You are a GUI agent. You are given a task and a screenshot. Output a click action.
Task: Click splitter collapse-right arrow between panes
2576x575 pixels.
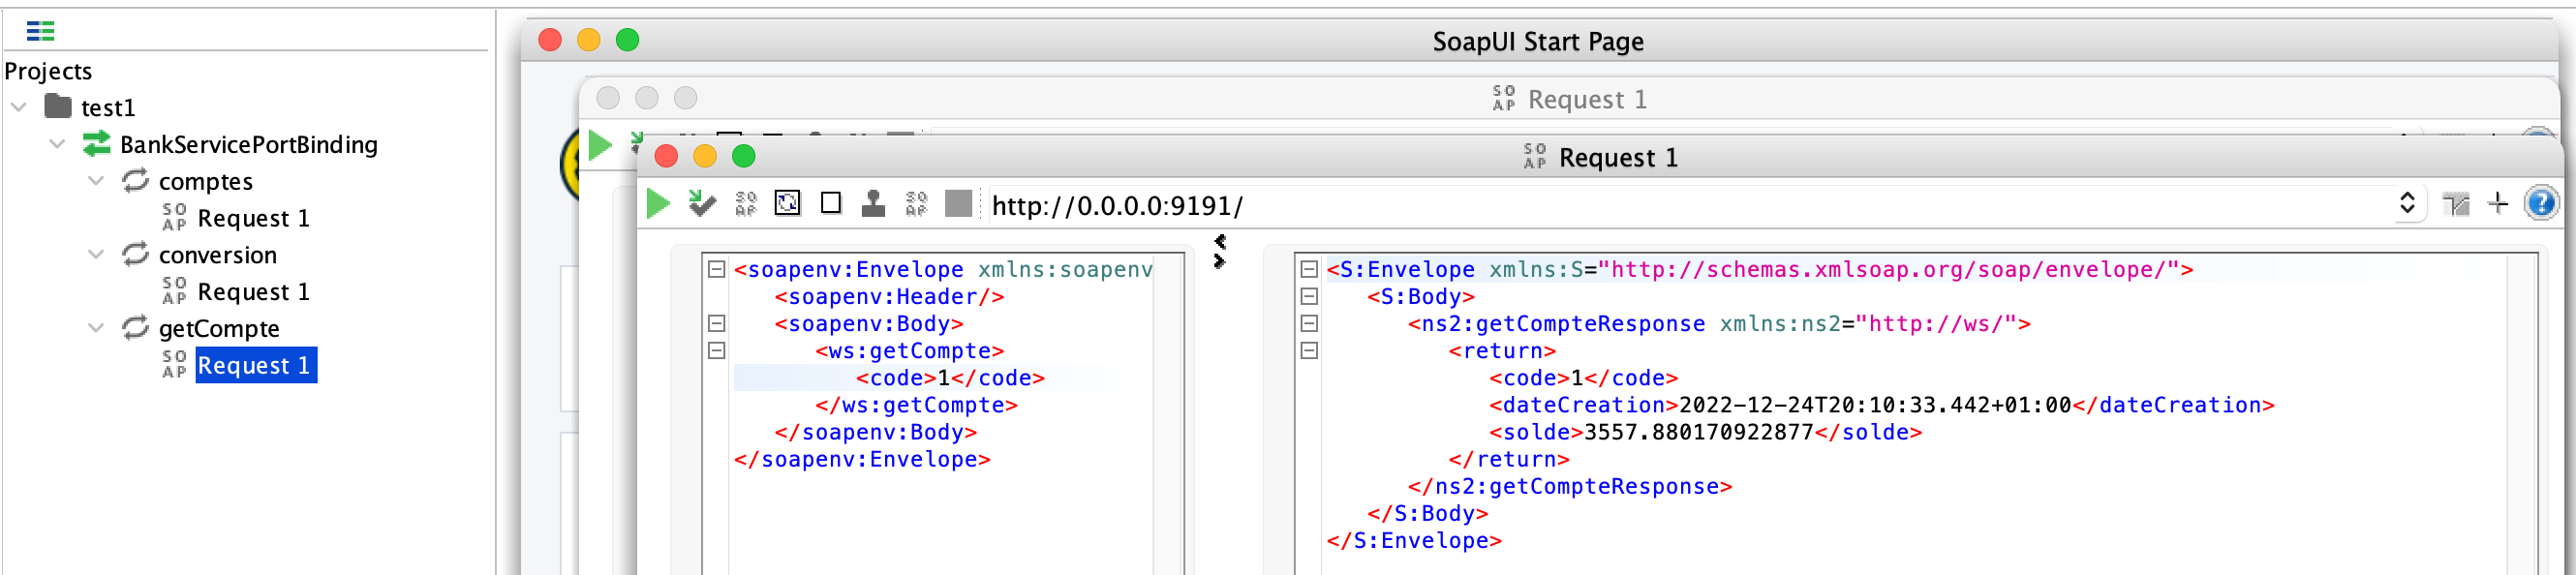(1219, 261)
